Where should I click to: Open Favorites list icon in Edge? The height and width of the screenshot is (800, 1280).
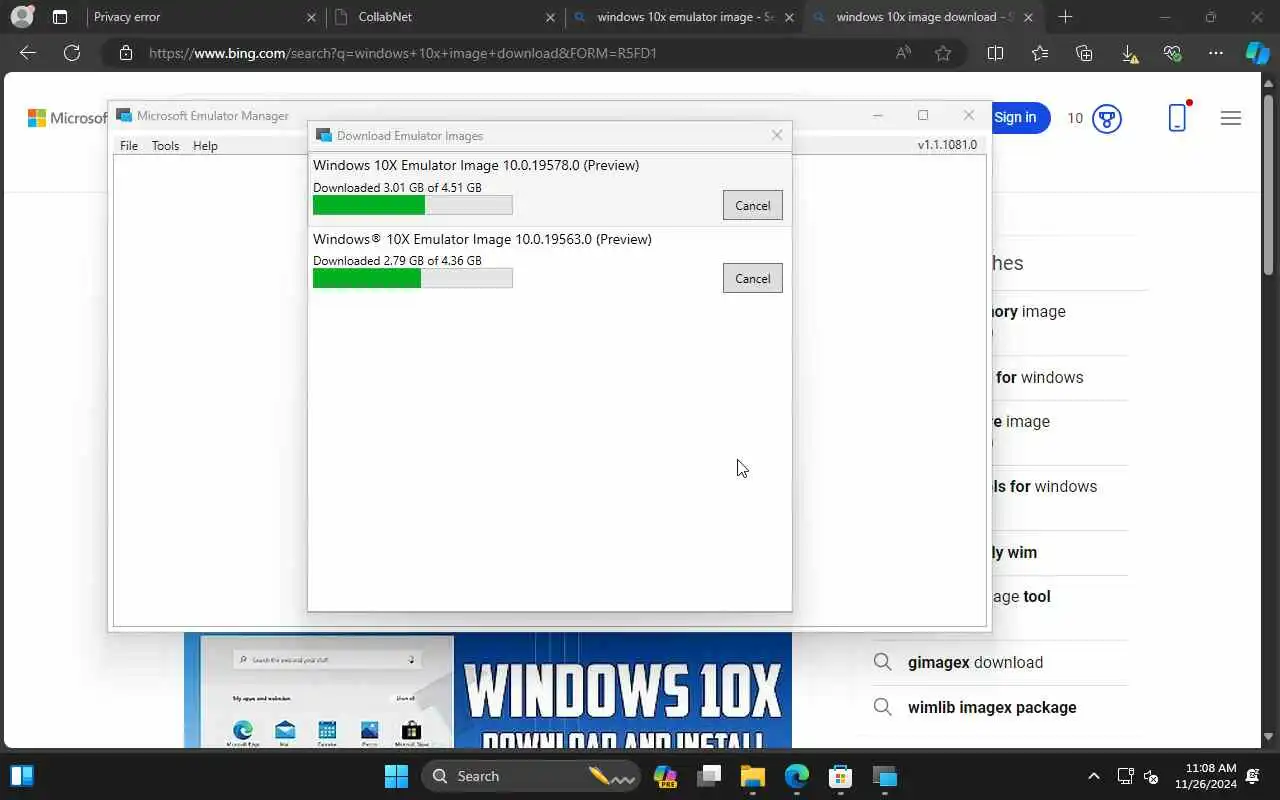(x=1040, y=53)
